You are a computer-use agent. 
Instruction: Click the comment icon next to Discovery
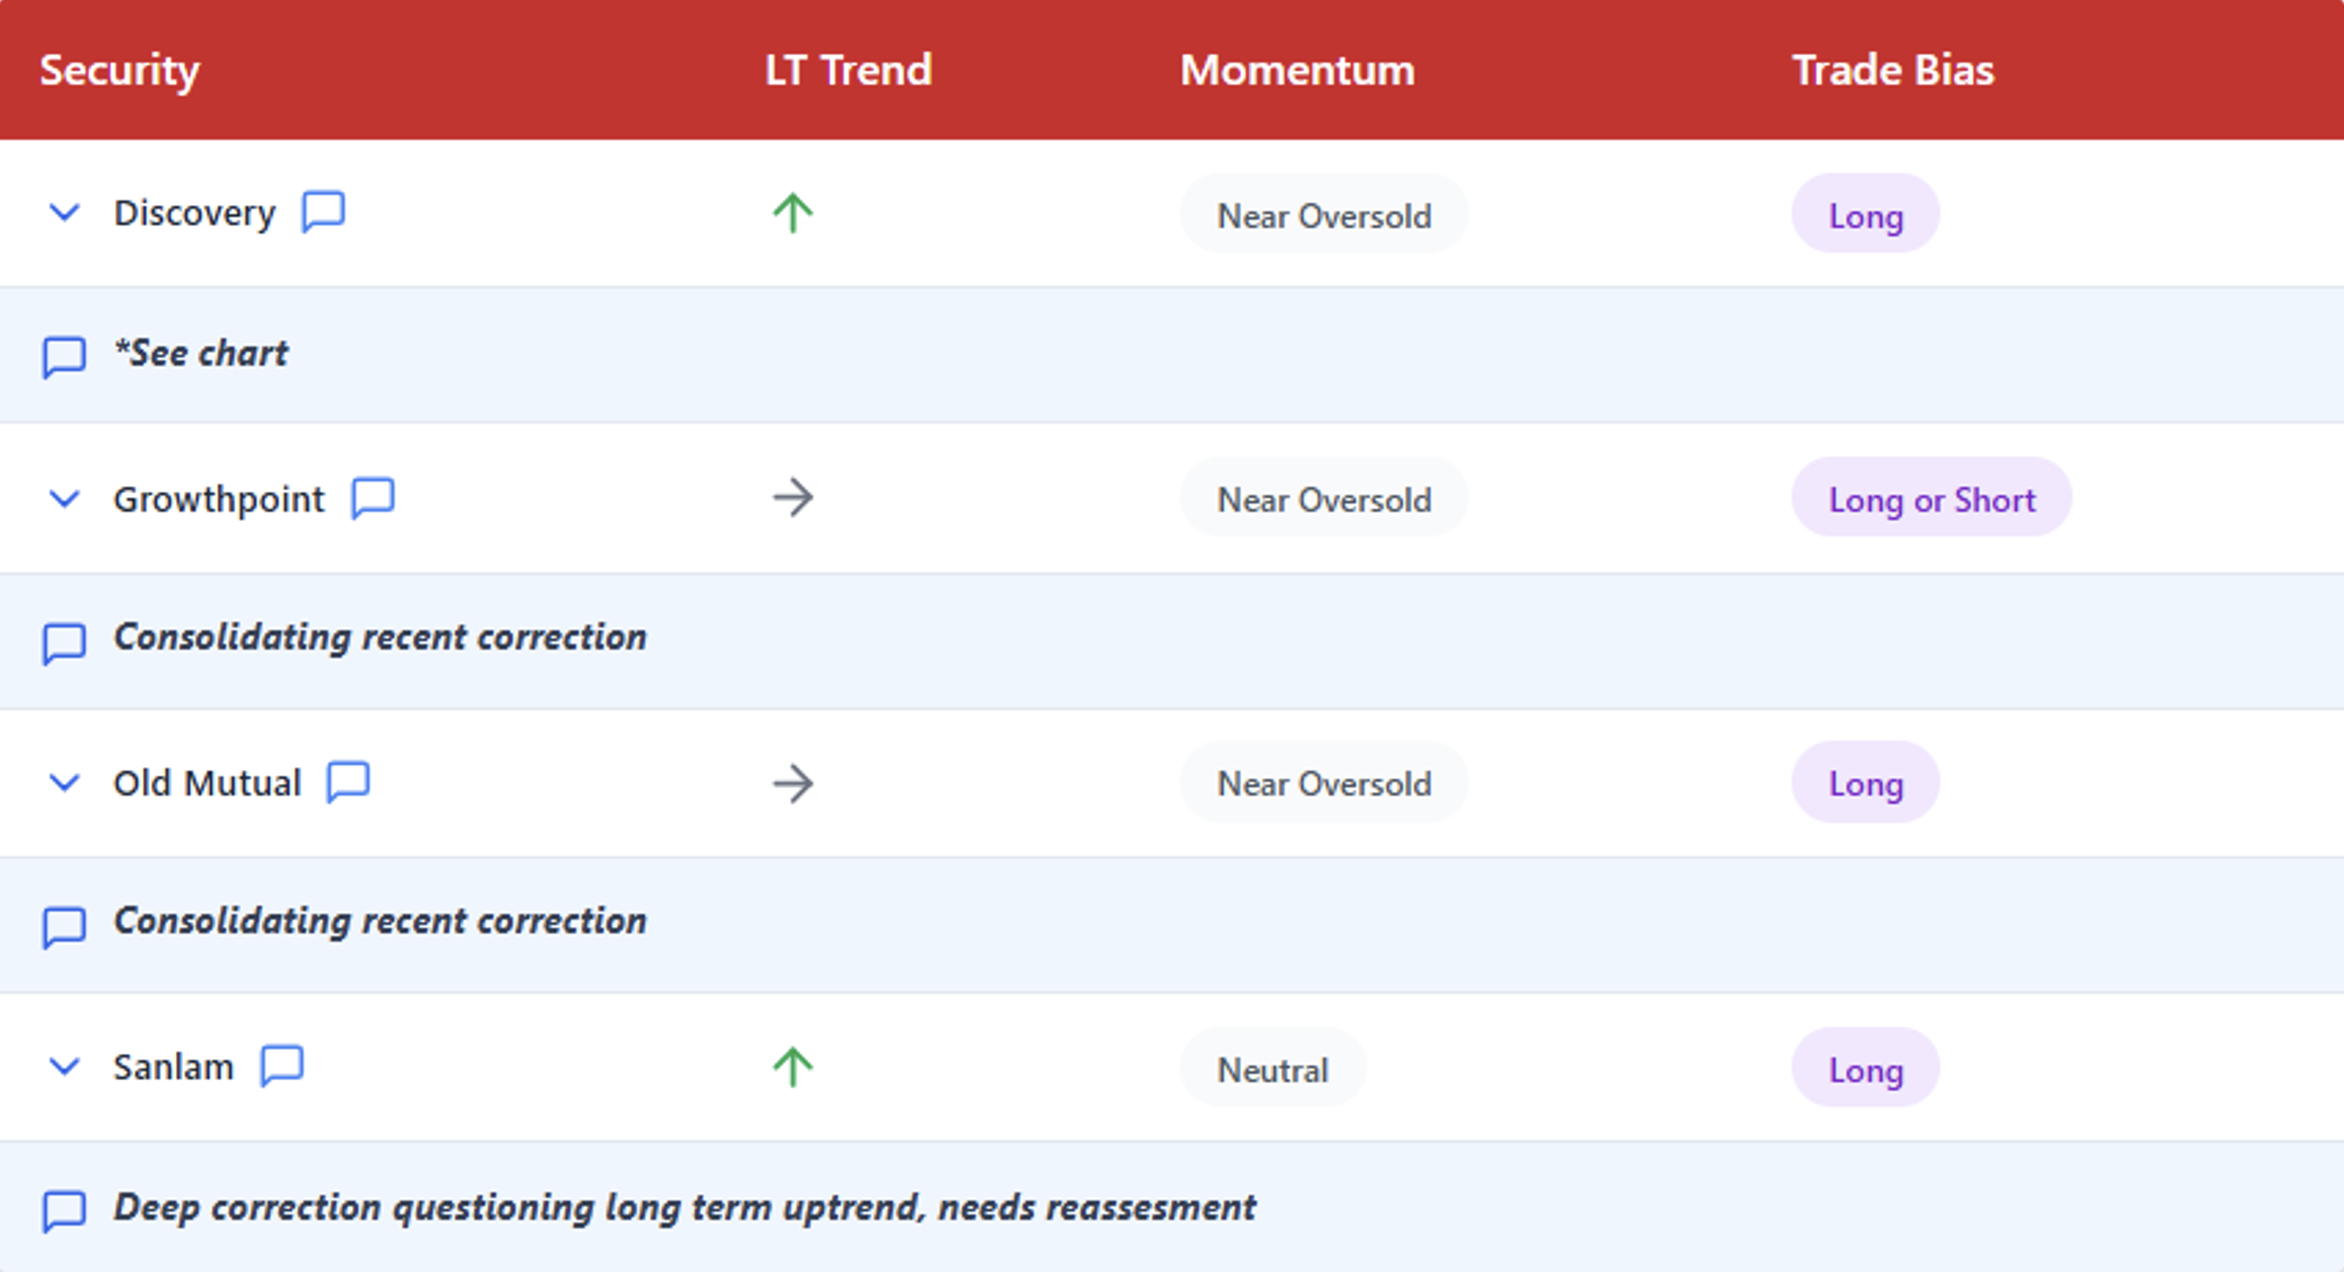[323, 212]
